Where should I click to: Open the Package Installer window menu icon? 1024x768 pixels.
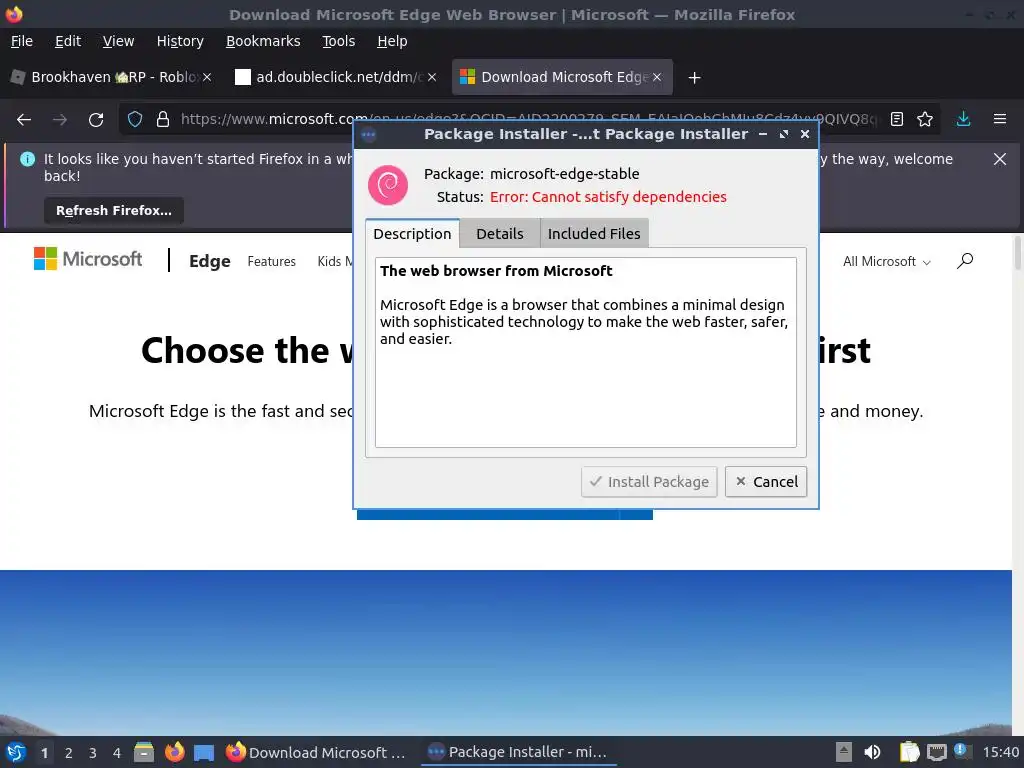point(368,135)
